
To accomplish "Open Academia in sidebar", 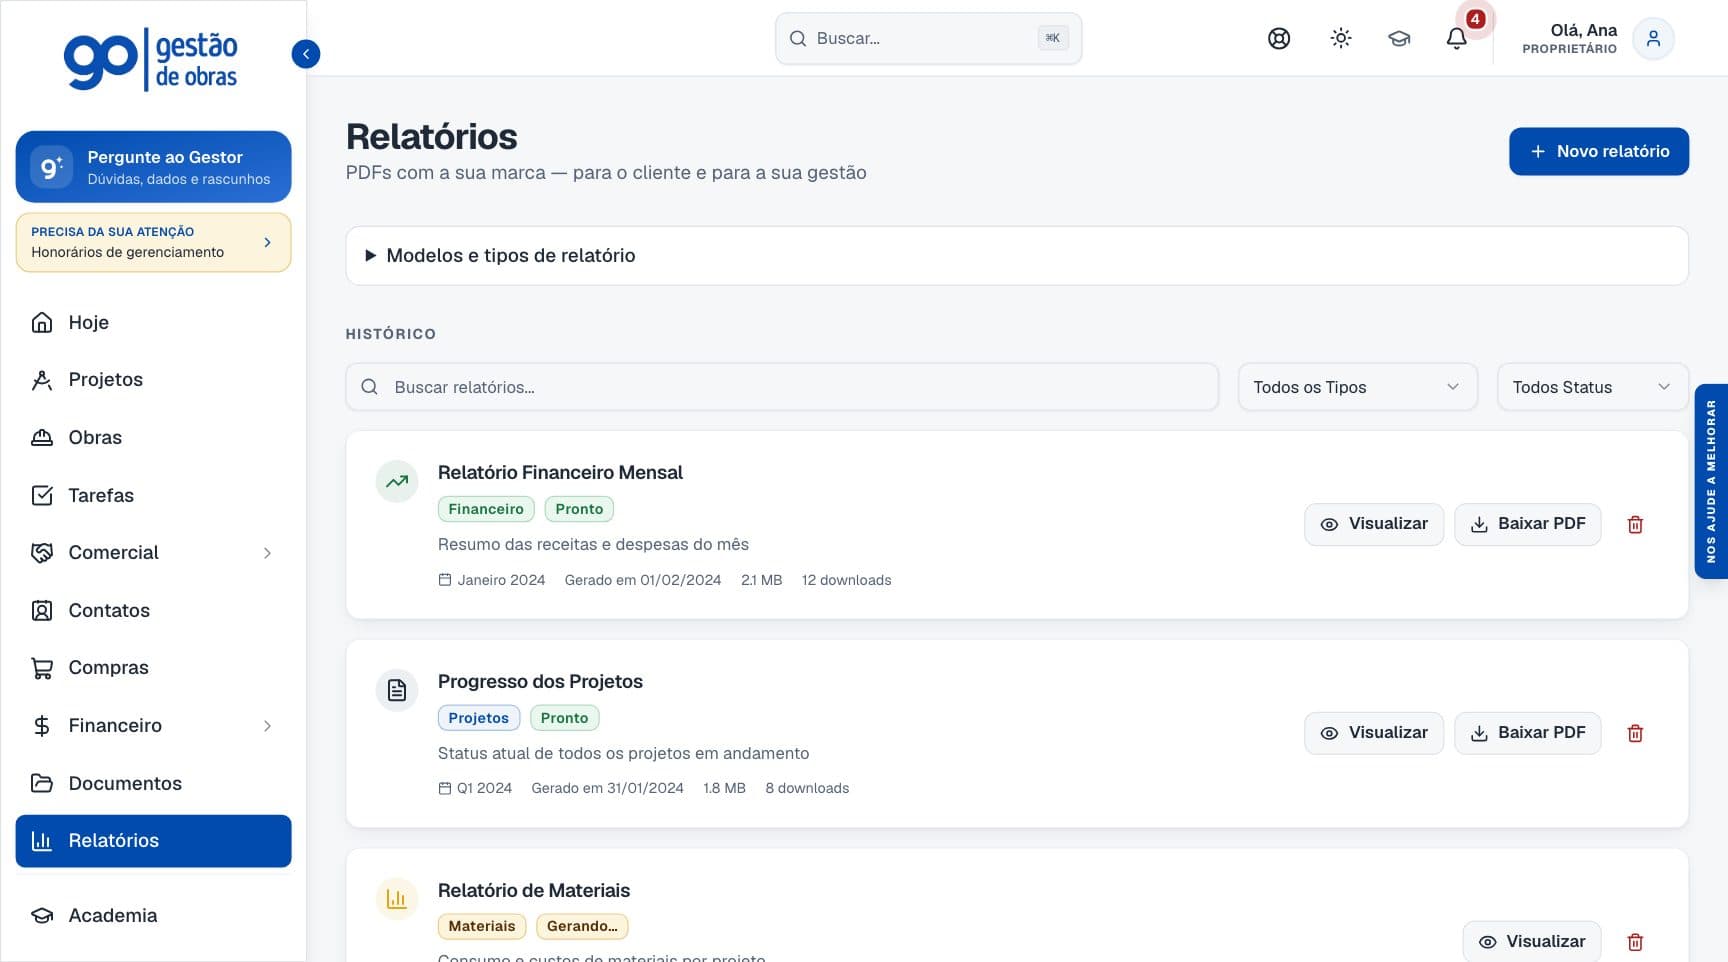I will 153,916.
